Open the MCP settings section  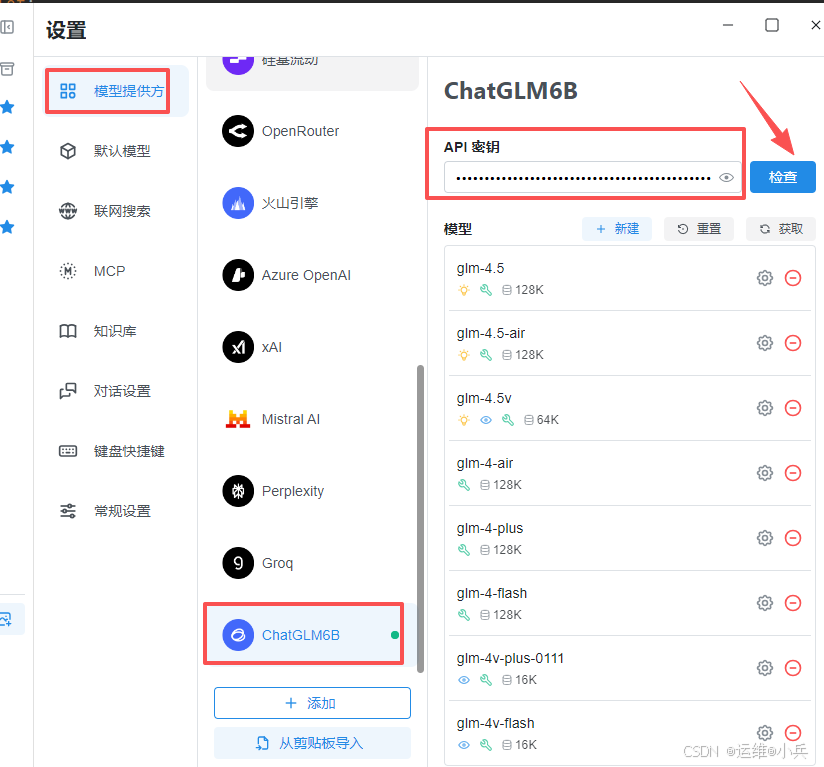[x=107, y=270]
